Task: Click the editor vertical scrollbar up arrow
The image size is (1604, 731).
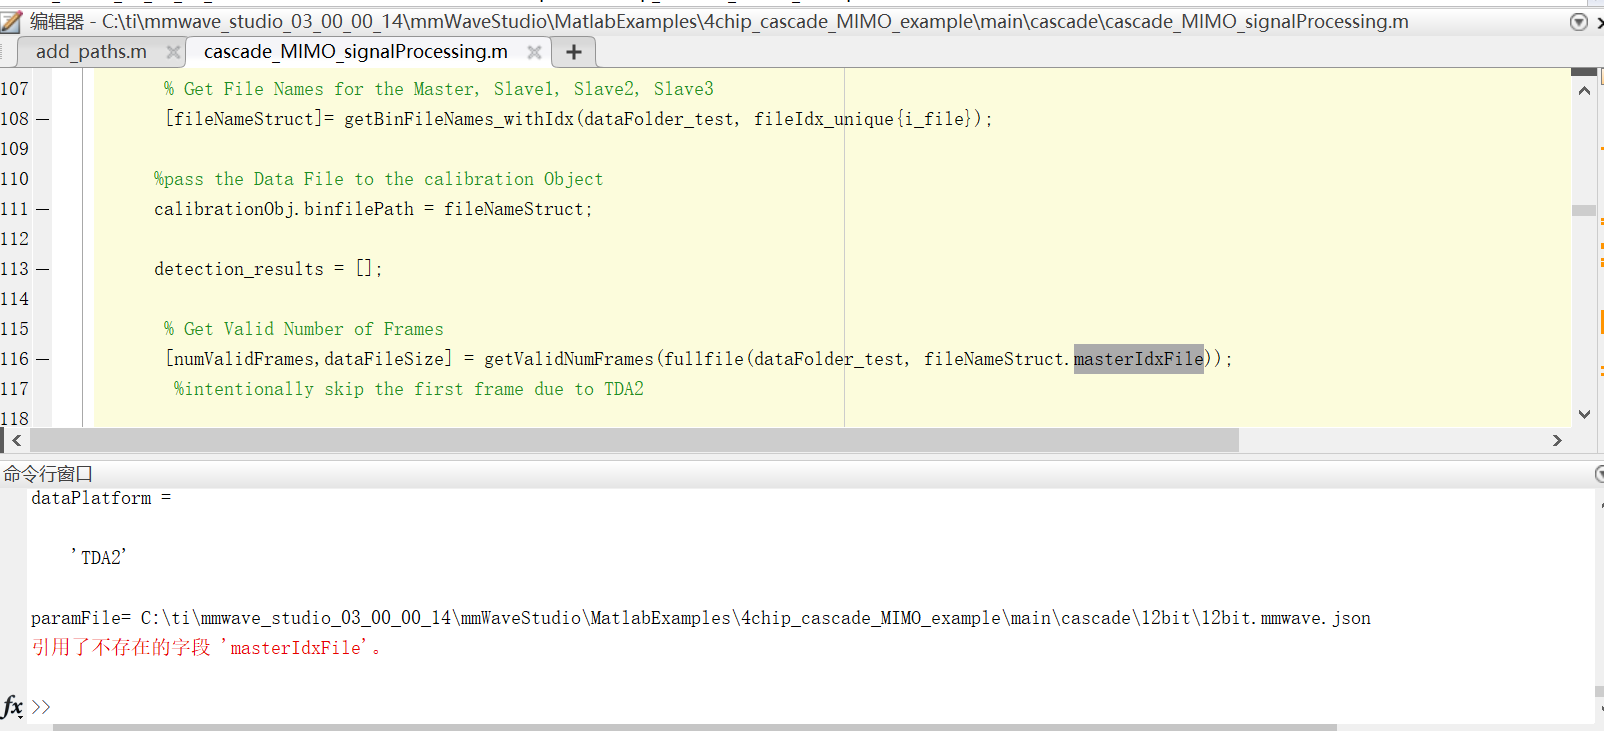Action: 1584,91
